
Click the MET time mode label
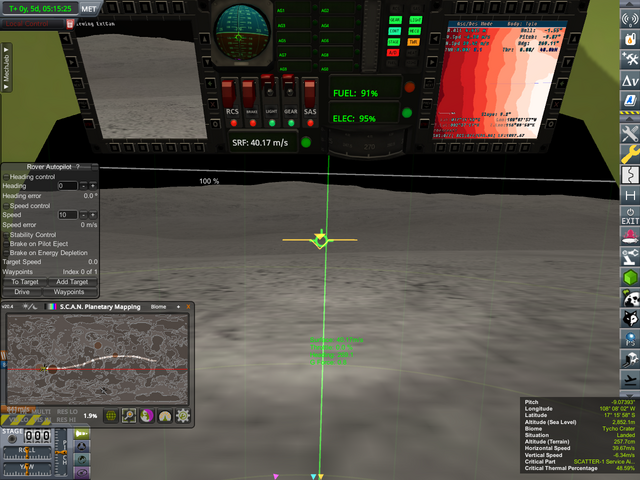(x=89, y=9)
